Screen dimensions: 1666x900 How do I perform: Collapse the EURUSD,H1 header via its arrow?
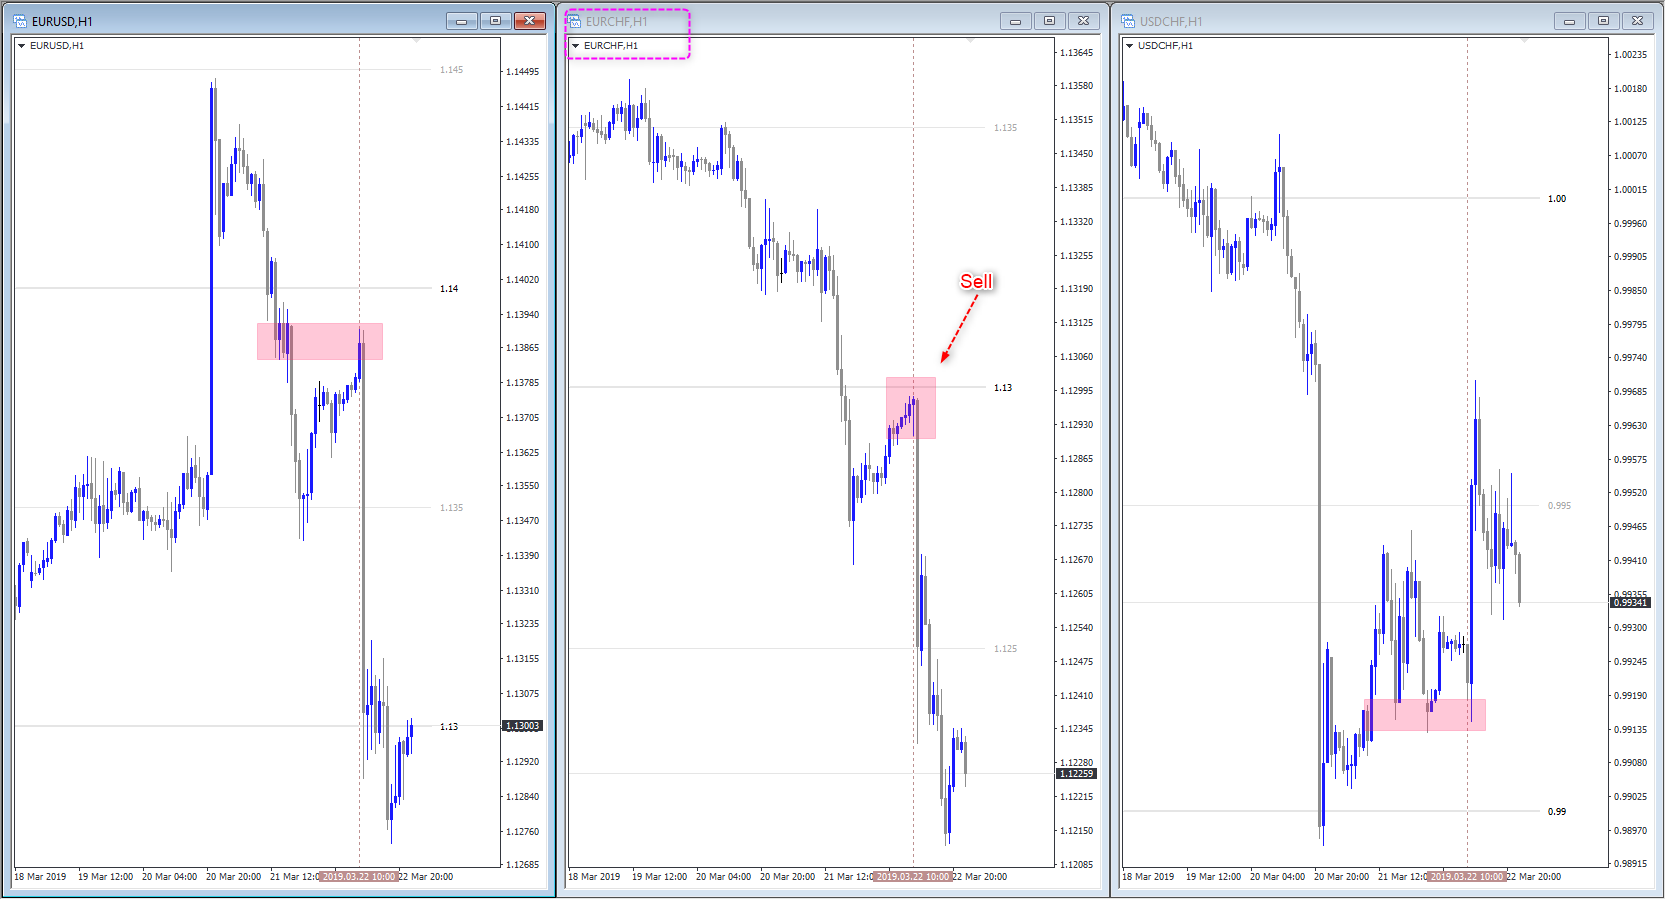click(x=22, y=45)
